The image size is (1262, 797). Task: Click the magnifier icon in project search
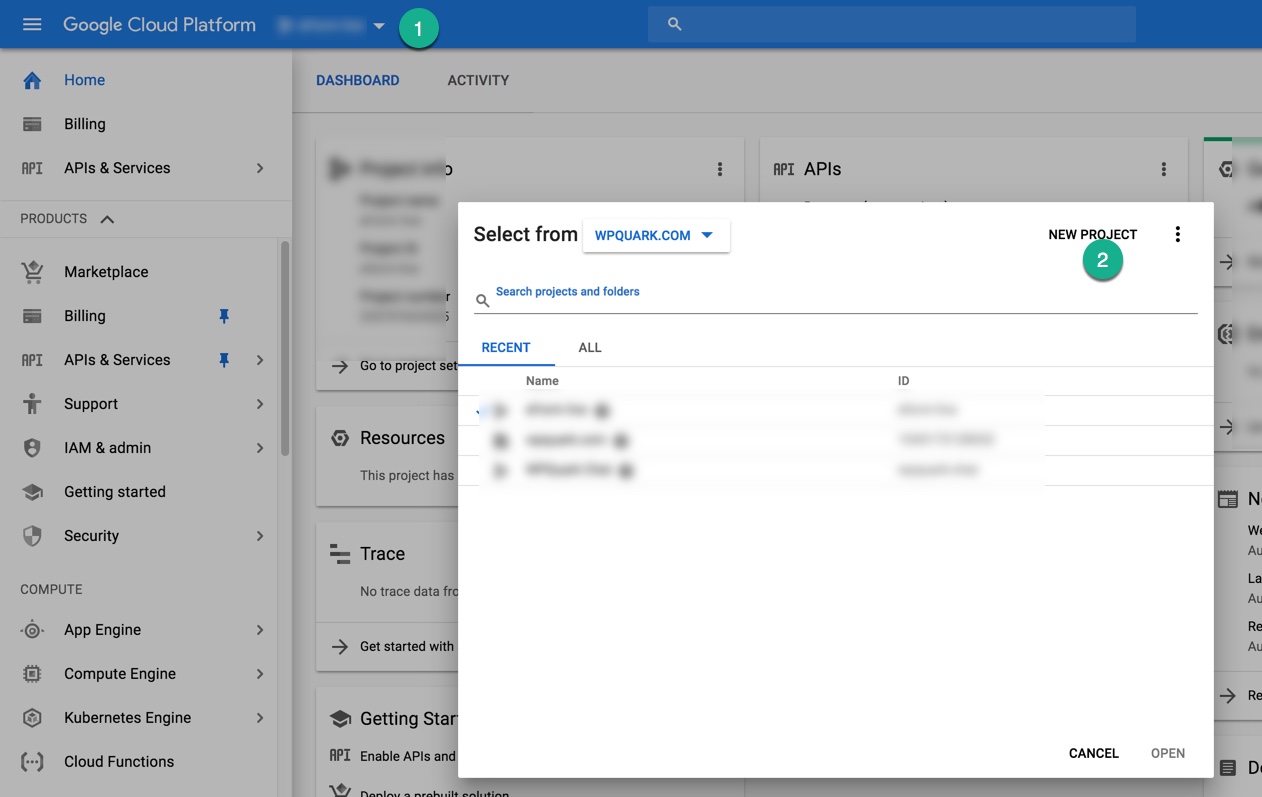482,300
